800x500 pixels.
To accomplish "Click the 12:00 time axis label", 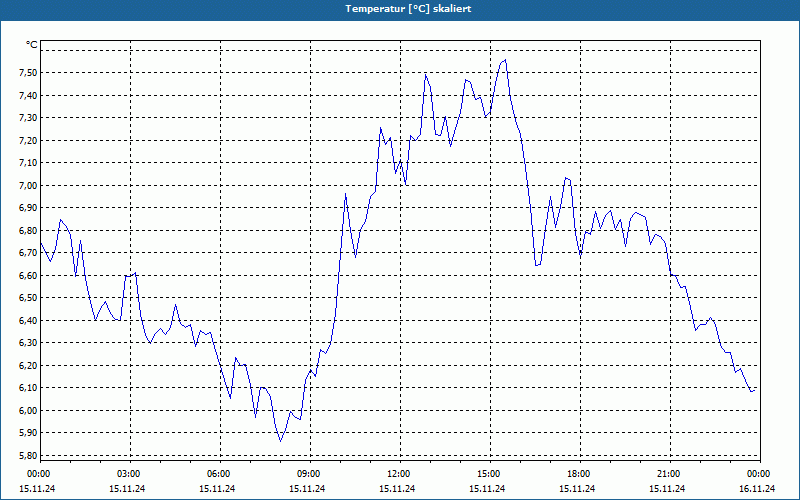I will tap(398, 474).
